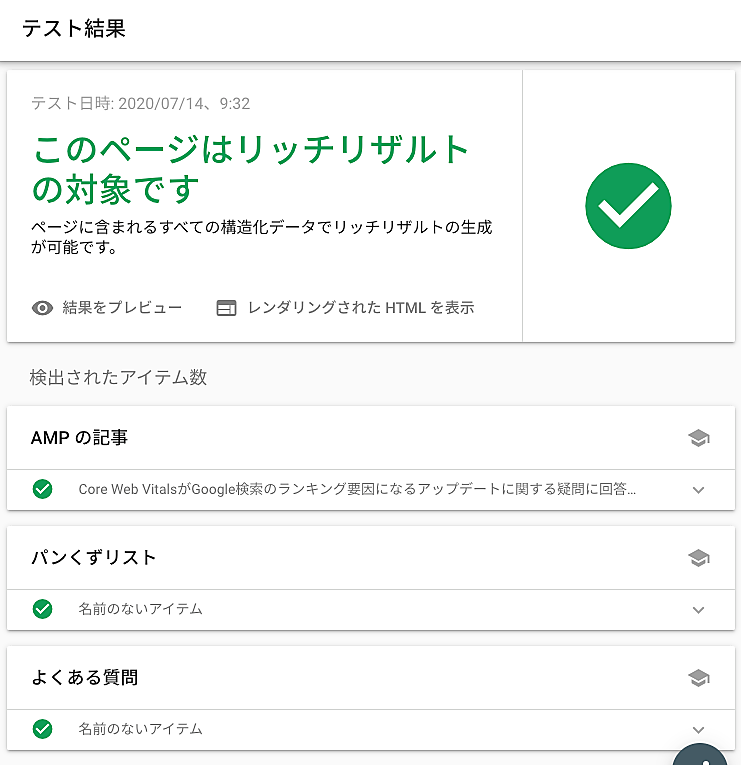This screenshot has width=741, height=765.
Task: Click the 名前のないアイテム text under パンくずリスト
Action: tap(140, 609)
